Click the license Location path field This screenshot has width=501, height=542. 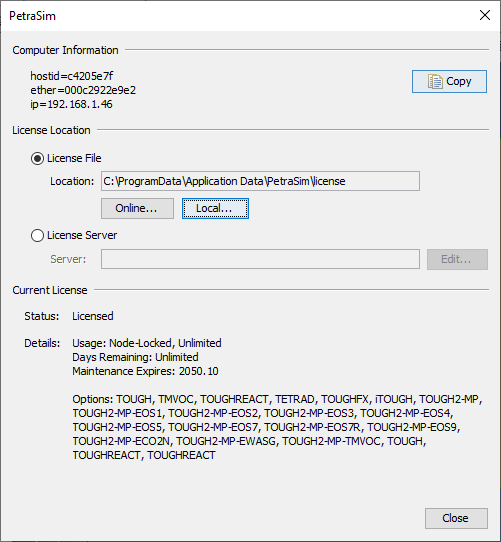(260, 181)
